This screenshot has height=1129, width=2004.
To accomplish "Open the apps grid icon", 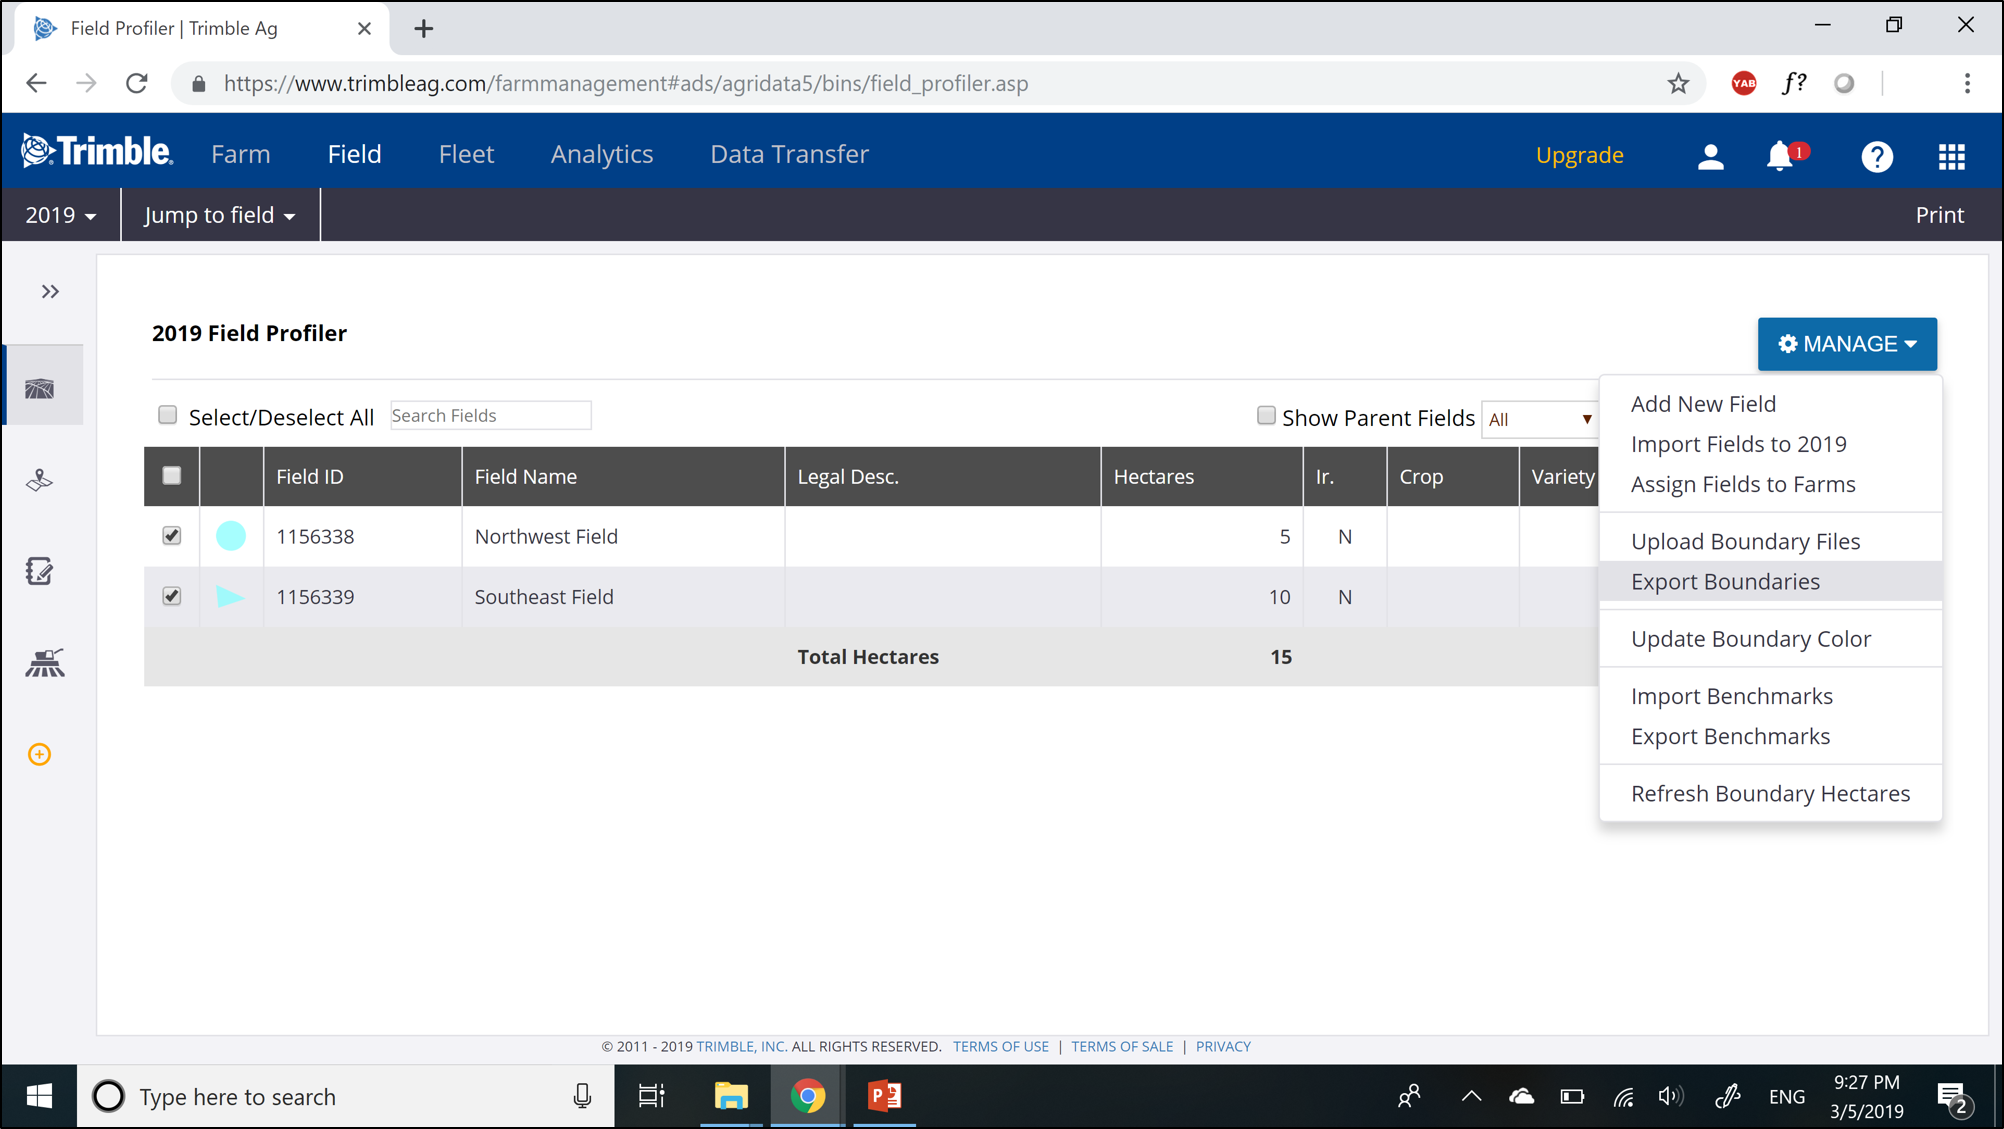I will coord(1951,156).
